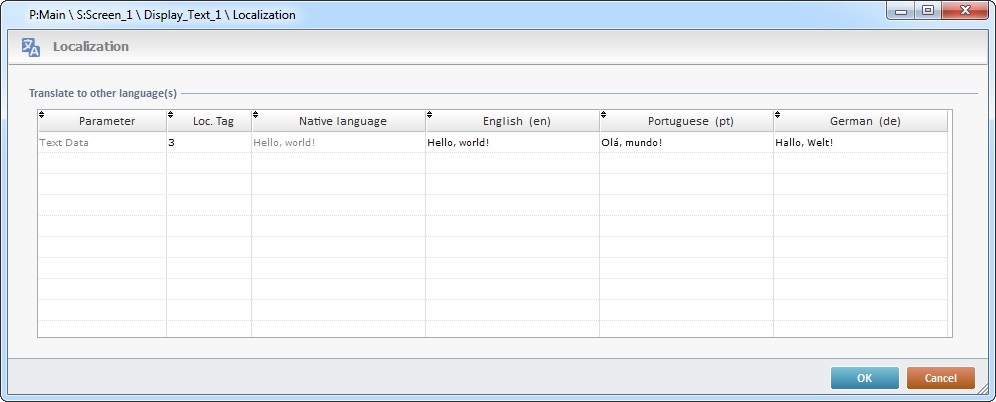Viewport: 996px width, 402px height.
Task: Click sort arrows icon on Loc. Tag column
Action: [x=171, y=115]
